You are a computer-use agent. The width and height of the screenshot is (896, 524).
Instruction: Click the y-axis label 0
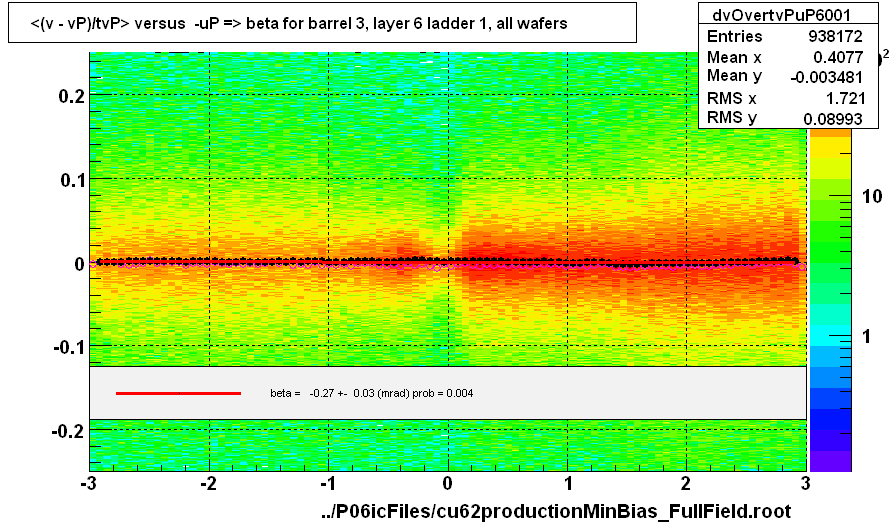pyautogui.click(x=80, y=264)
